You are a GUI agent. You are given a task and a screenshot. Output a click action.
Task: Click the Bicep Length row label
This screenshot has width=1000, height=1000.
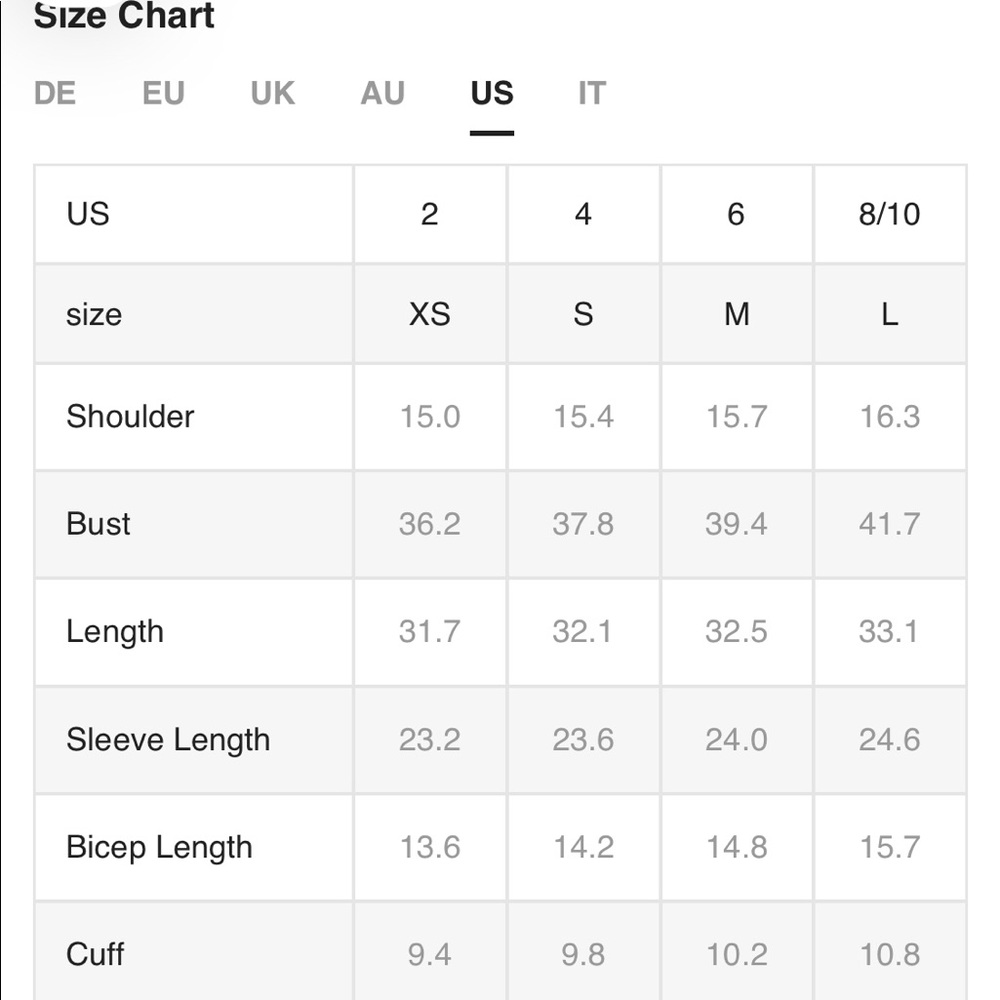159,848
